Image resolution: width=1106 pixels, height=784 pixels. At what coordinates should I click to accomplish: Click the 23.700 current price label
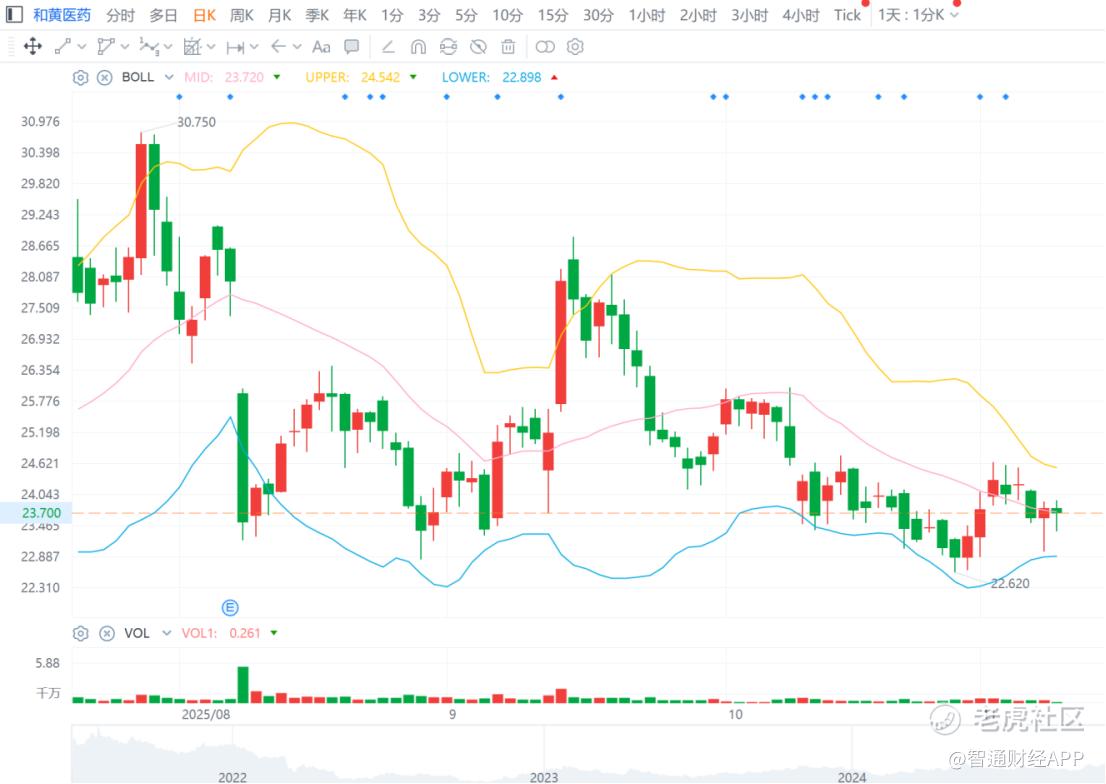pyautogui.click(x=36, y=513)
